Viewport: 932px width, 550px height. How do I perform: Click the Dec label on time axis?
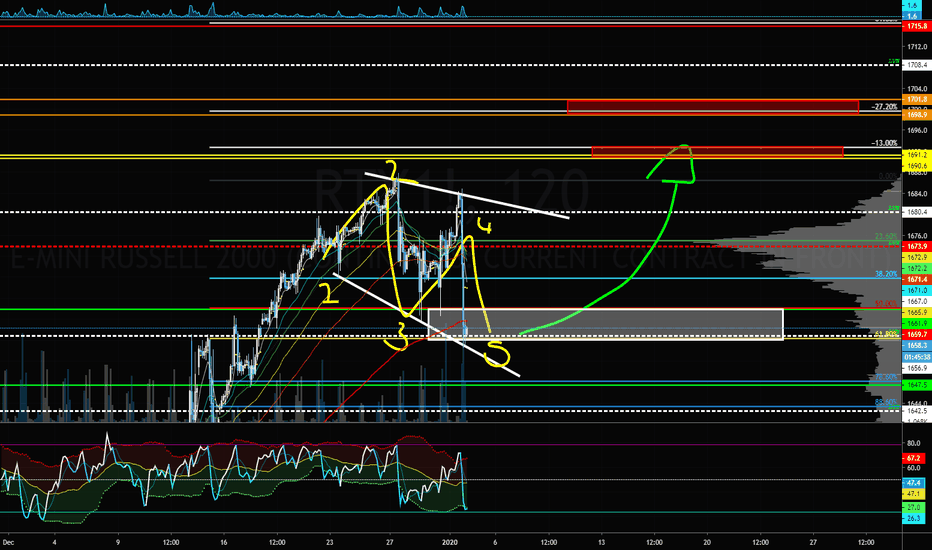click(8, 542)
